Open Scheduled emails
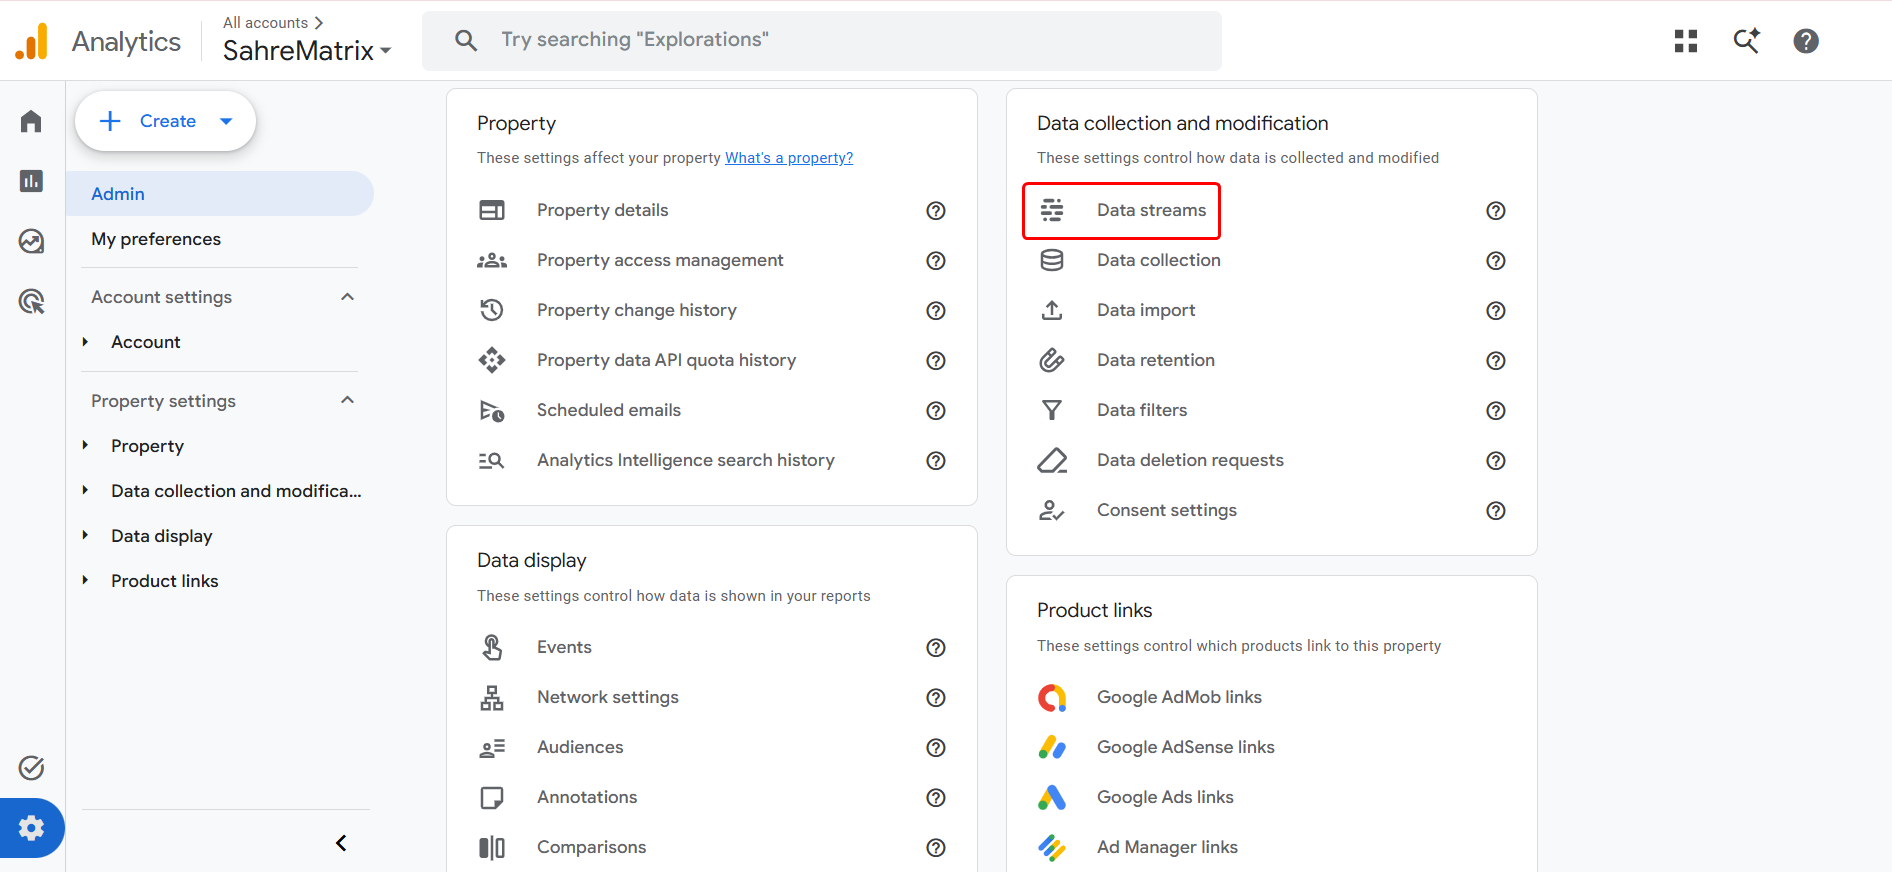 tap(609, 410)
